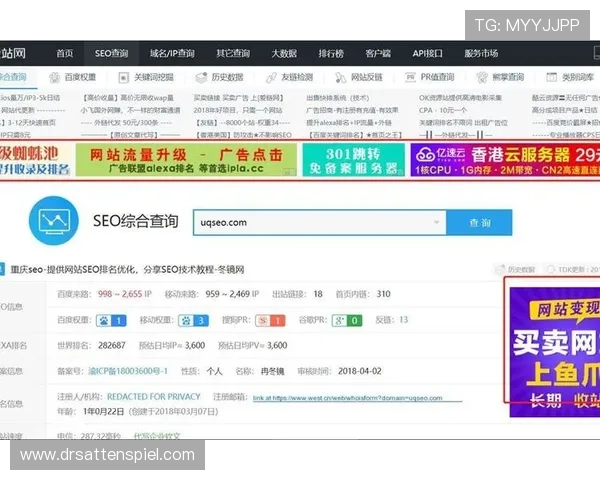Click the 网站反链 icon
This screenshot has height=480, width=600.
pos(340,78)
